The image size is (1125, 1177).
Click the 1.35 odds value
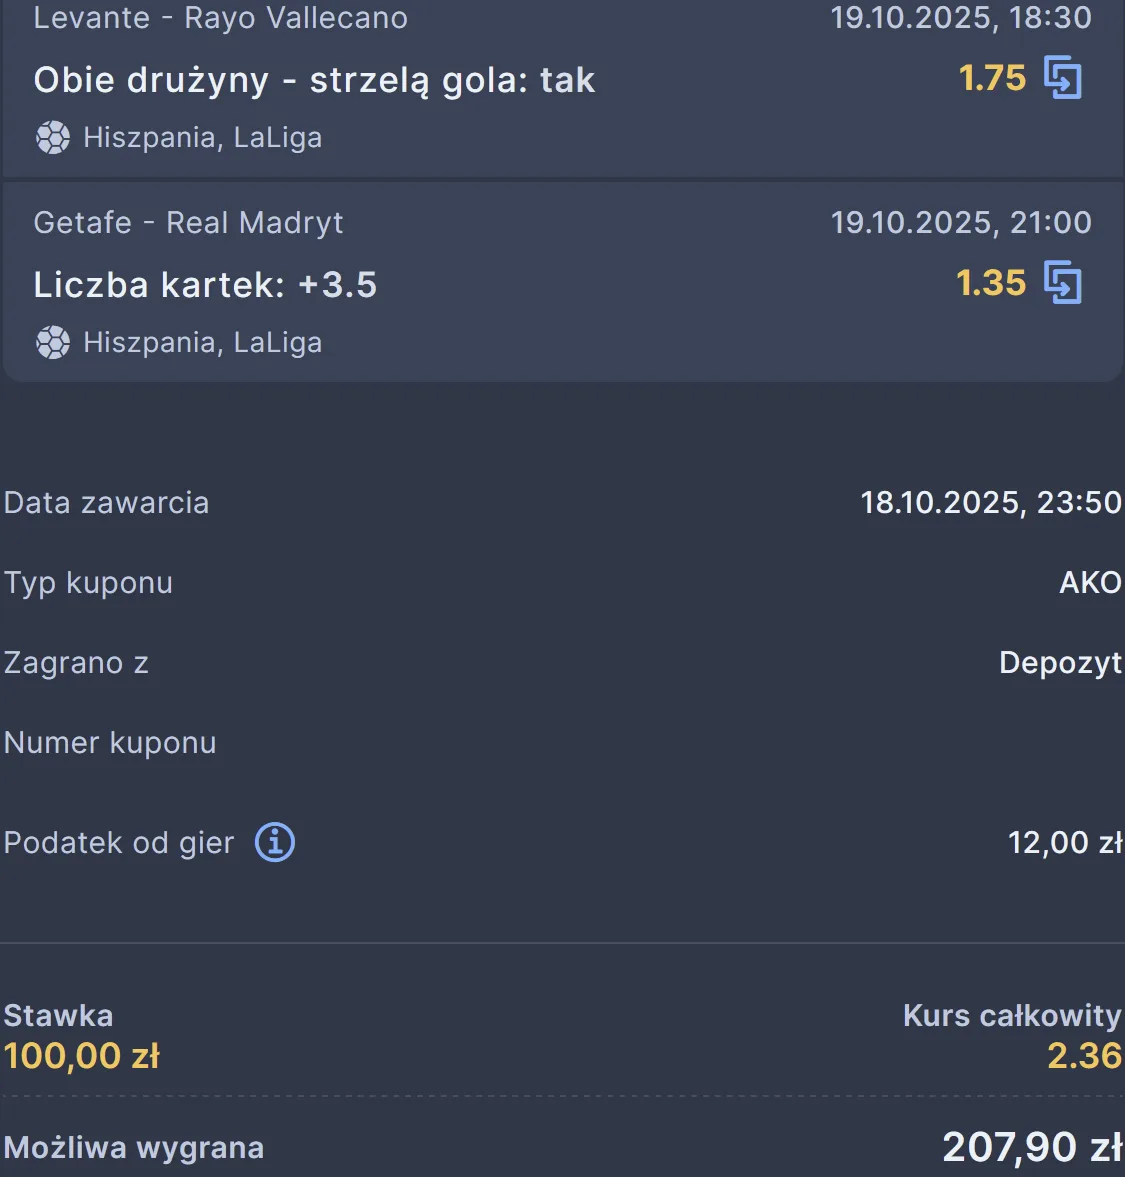click(x=990, y=283)
